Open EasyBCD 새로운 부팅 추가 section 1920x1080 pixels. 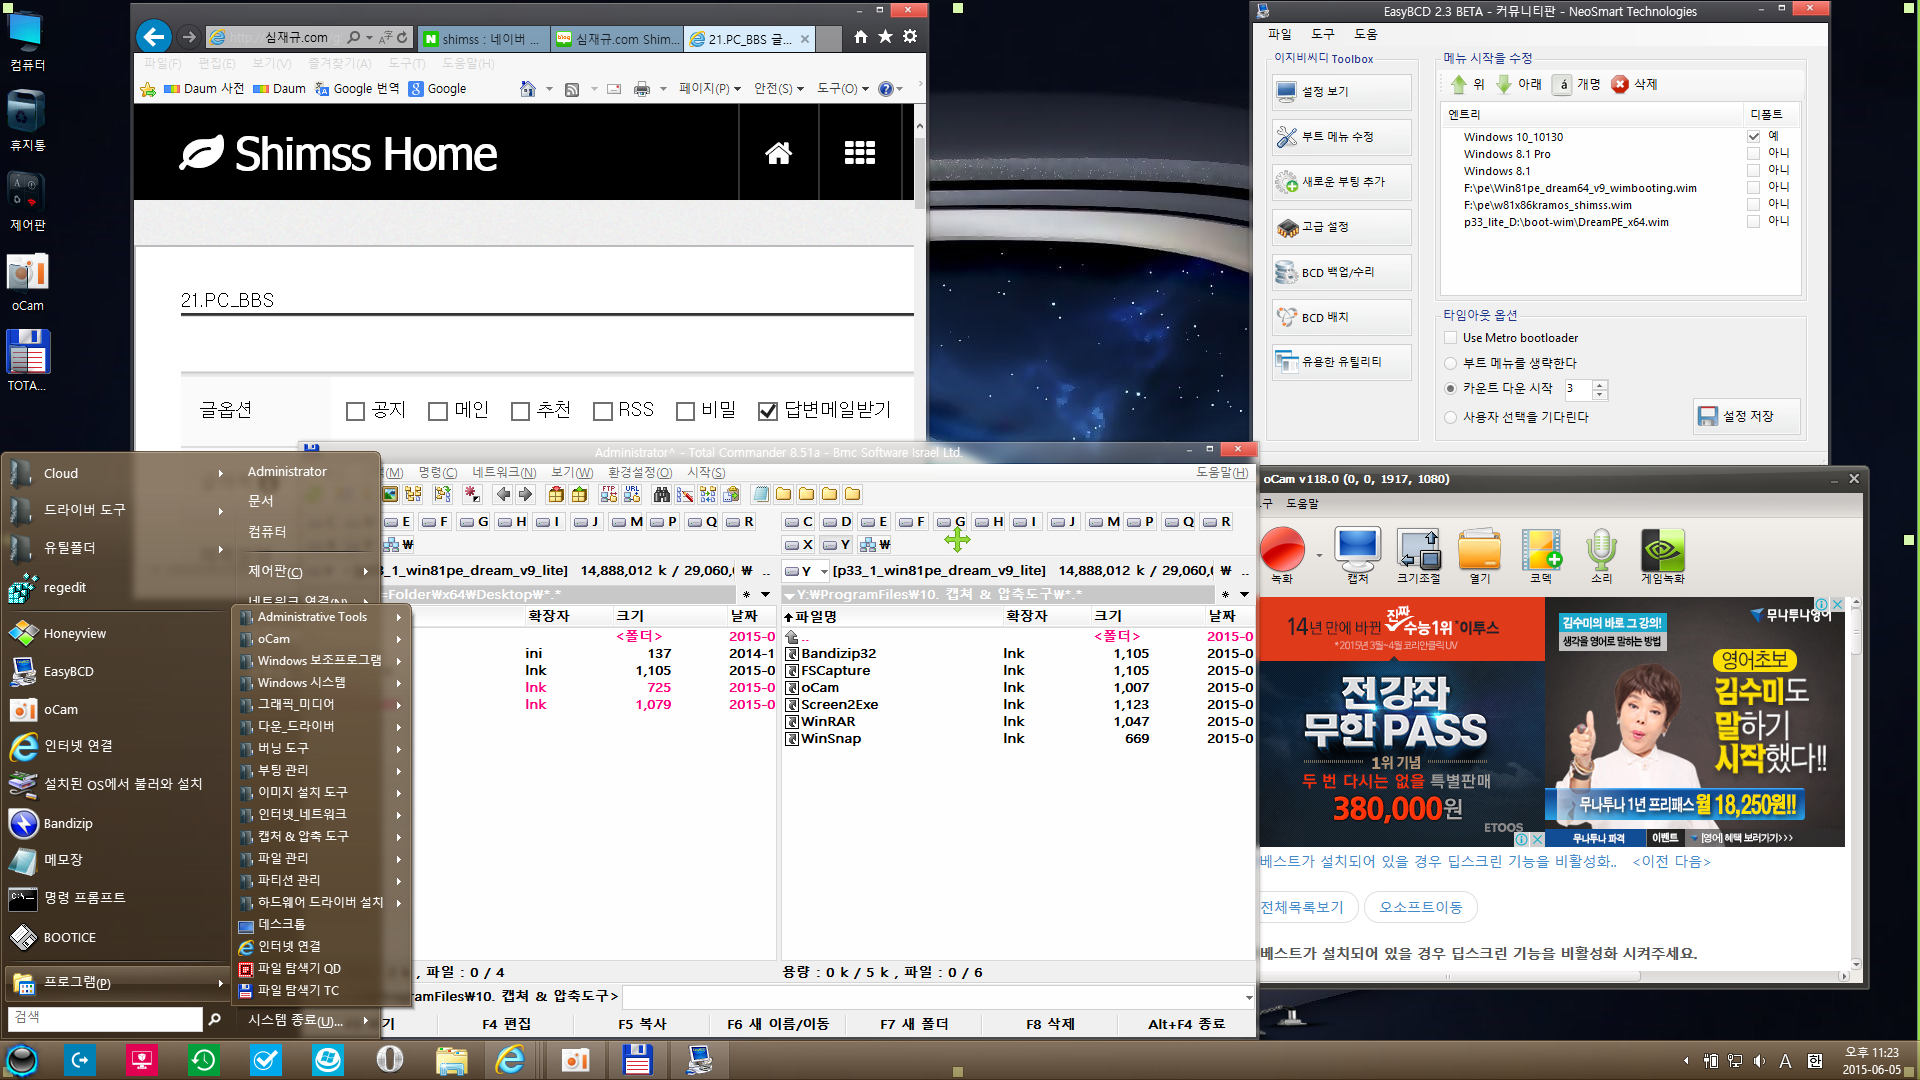point(1341,182)
